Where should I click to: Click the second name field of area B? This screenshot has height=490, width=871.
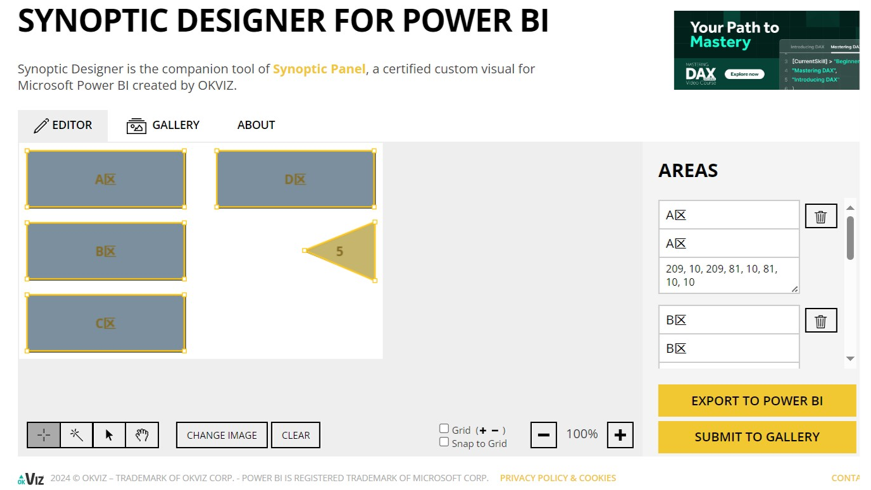pos(729,348)
